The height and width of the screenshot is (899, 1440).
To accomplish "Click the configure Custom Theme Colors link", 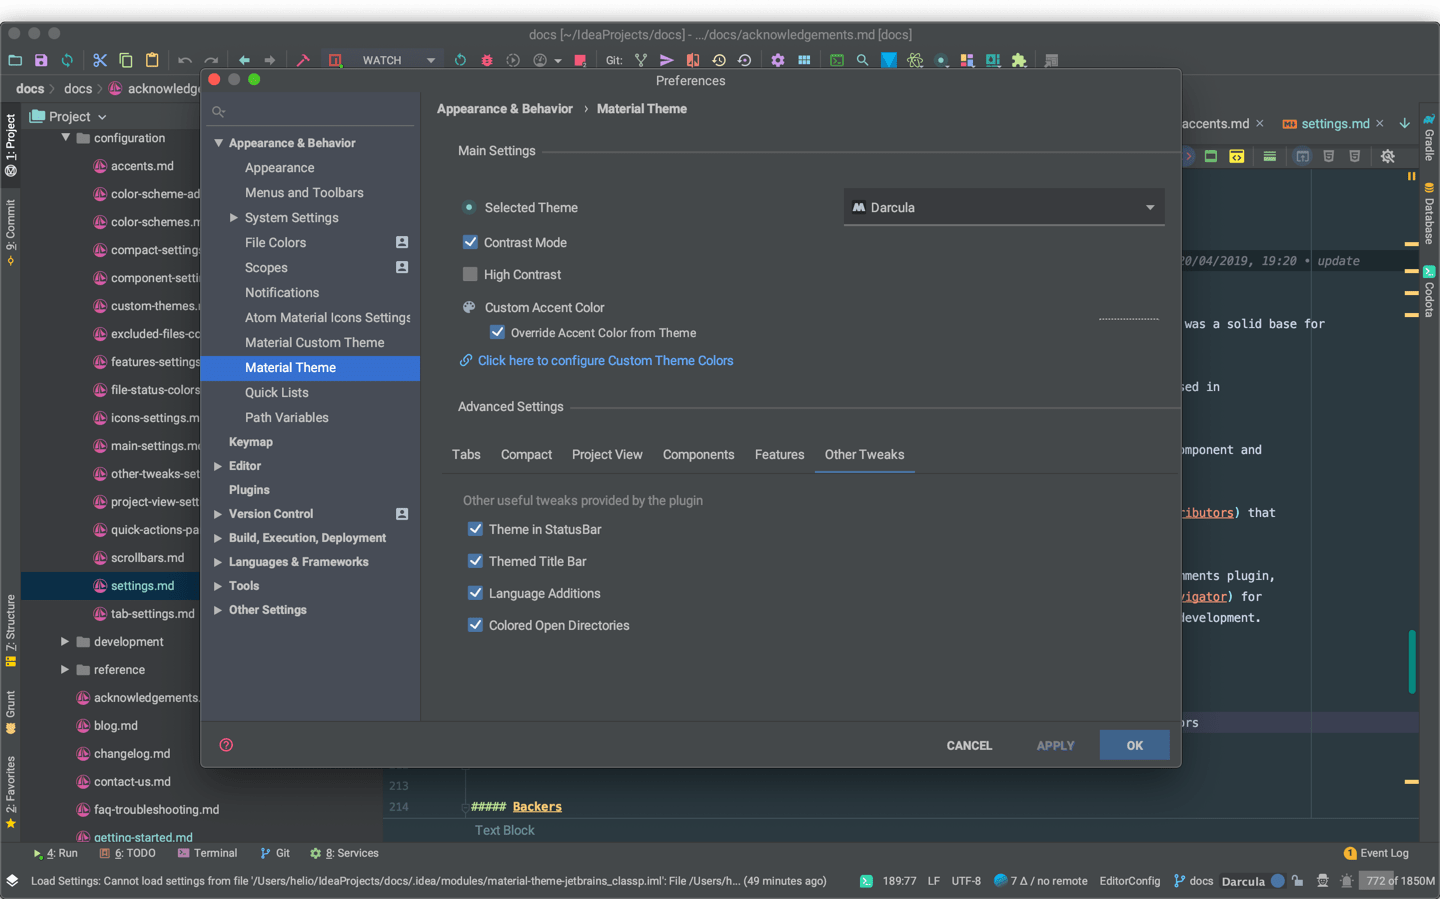I will (x=605, y=361).
